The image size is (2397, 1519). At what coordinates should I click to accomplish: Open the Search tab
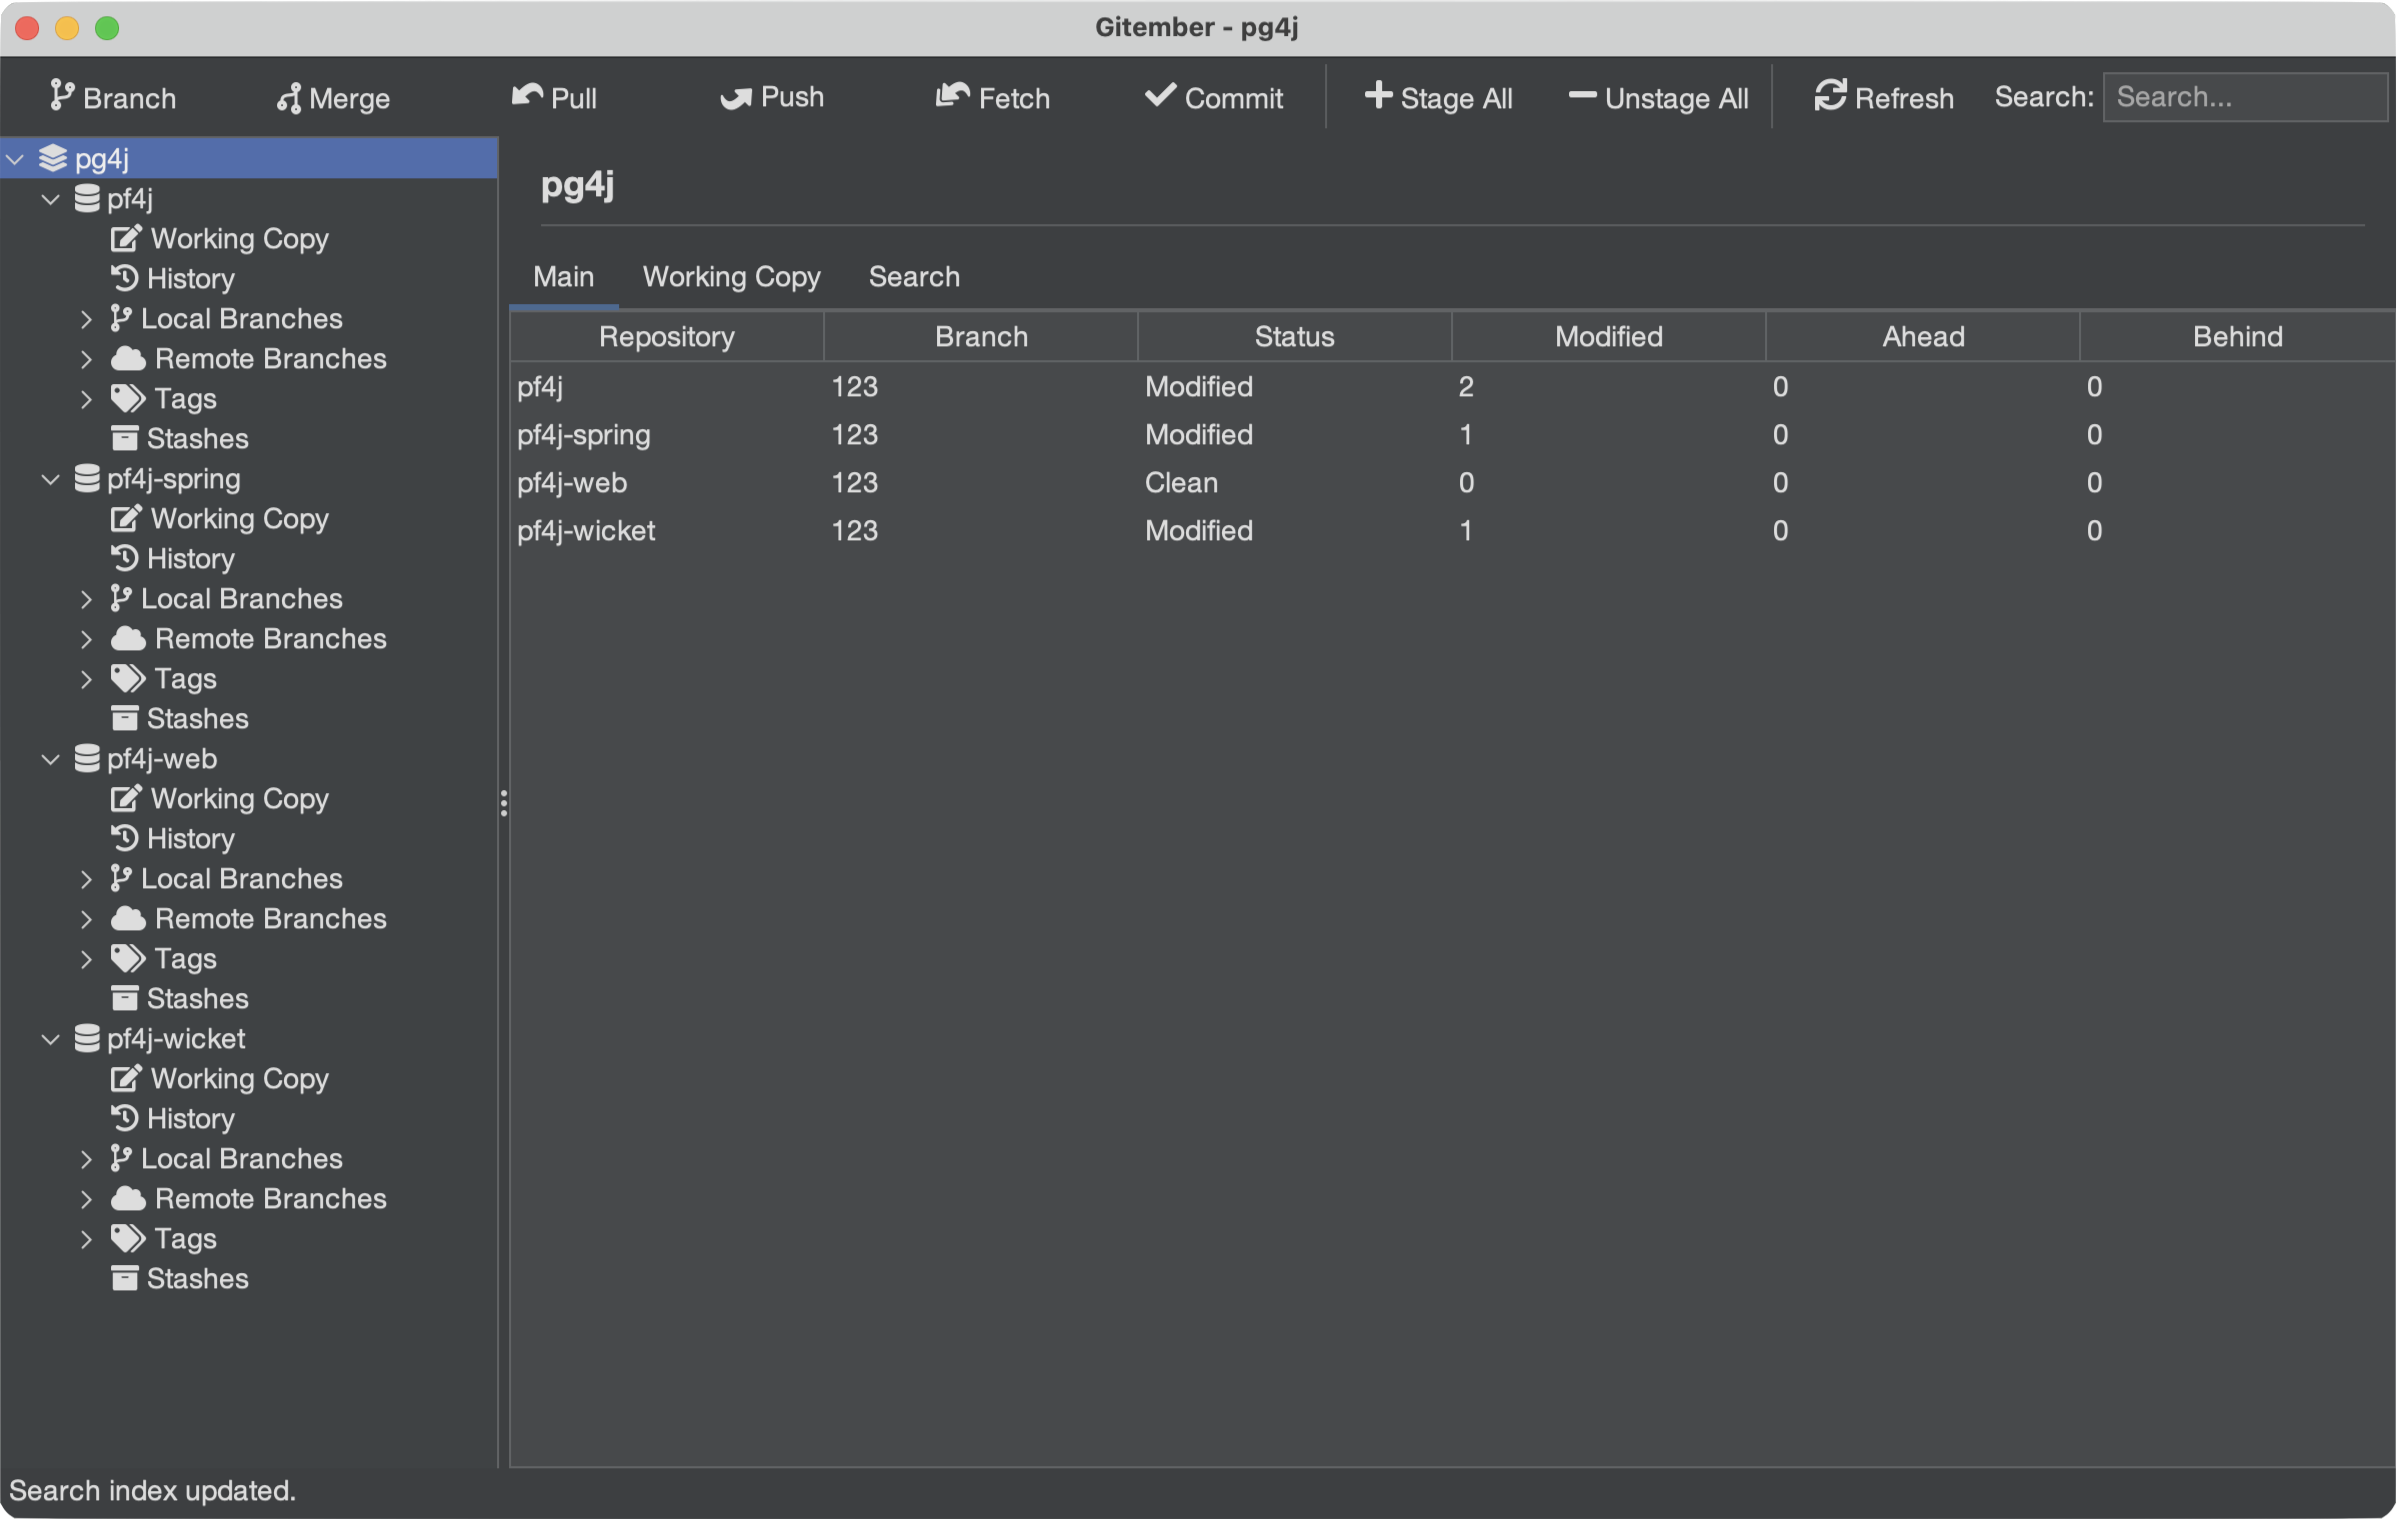tap(914, 277)
